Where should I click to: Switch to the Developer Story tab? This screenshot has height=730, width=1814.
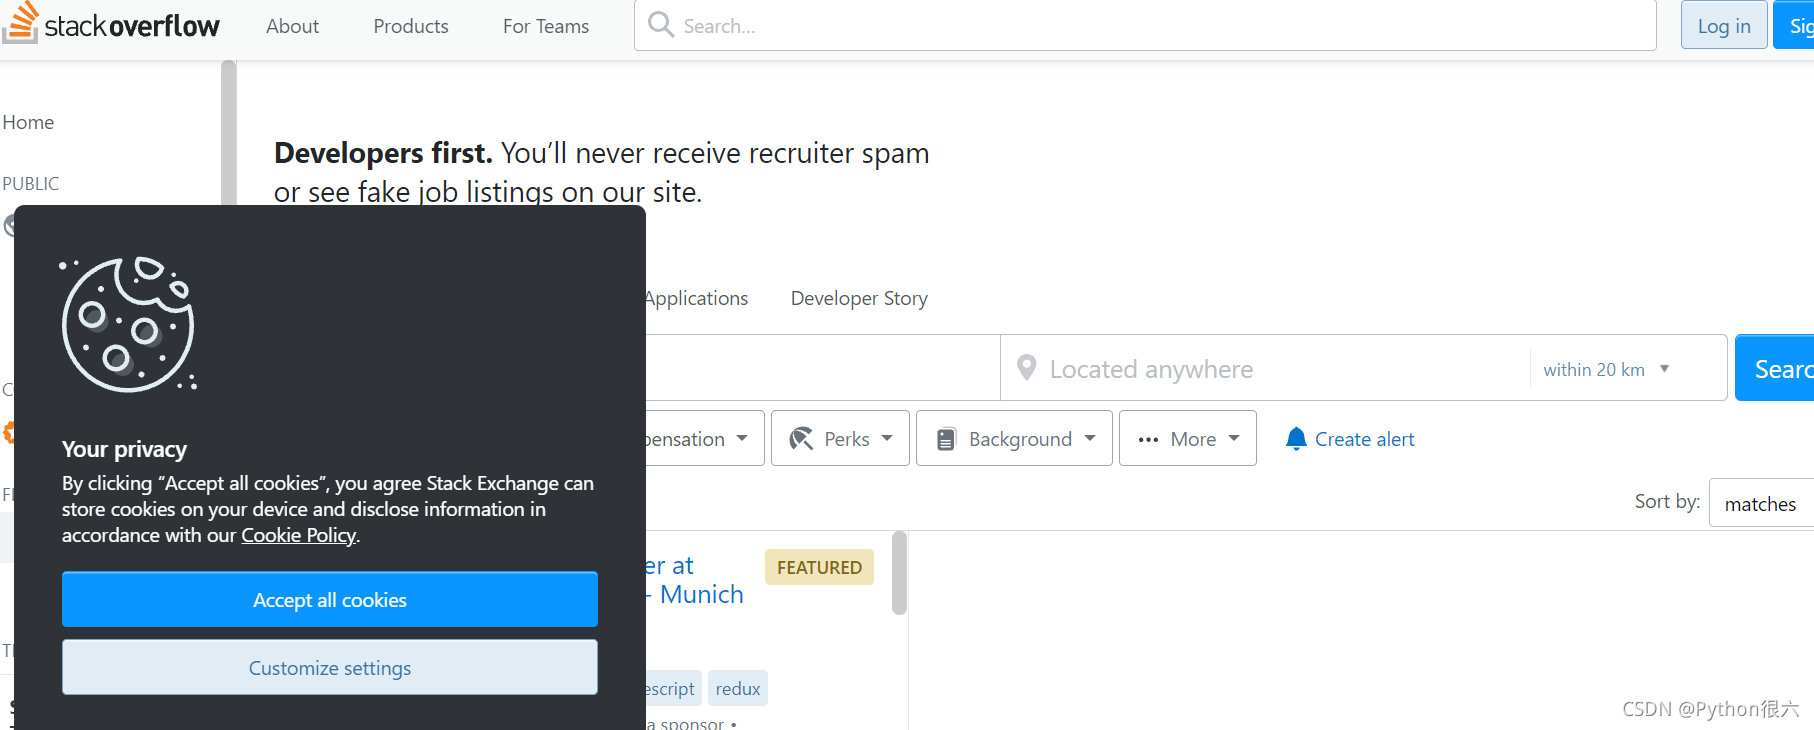[x=859, y=298]
